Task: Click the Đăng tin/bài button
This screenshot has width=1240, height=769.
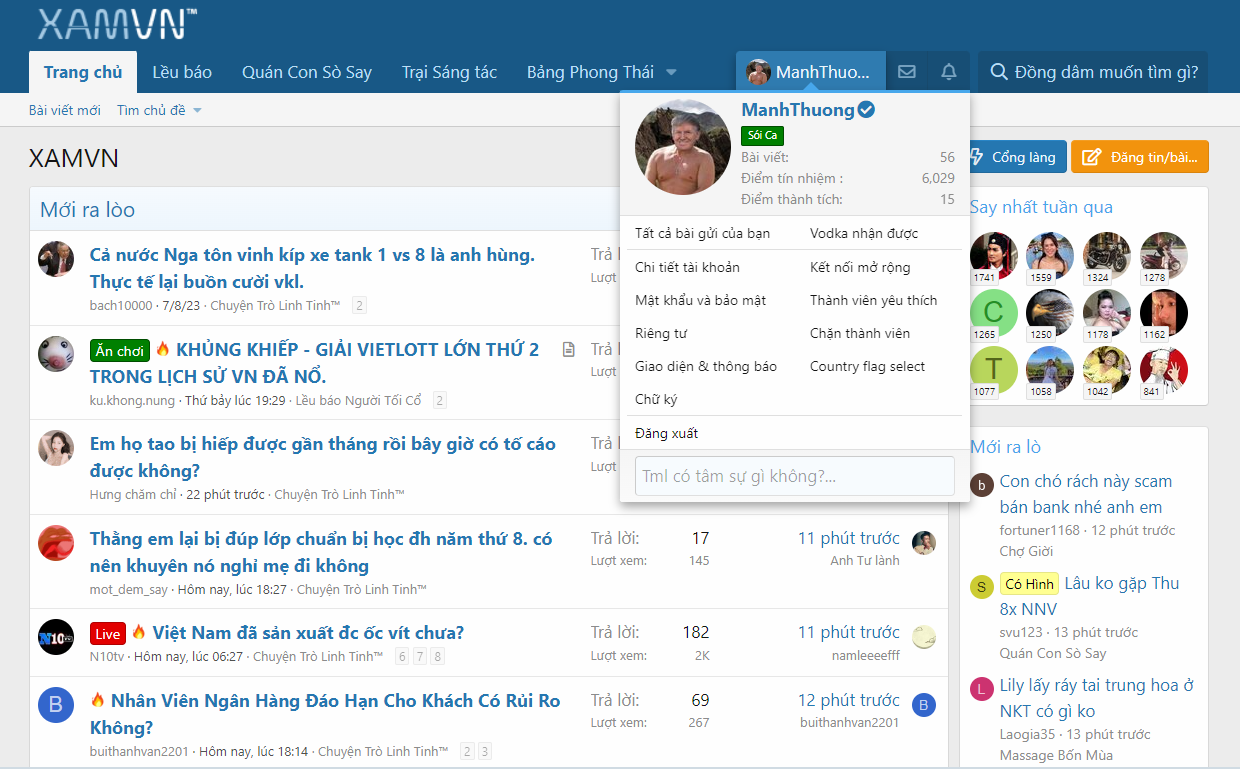Action: pyautogui.click(x=1140, y=157)
